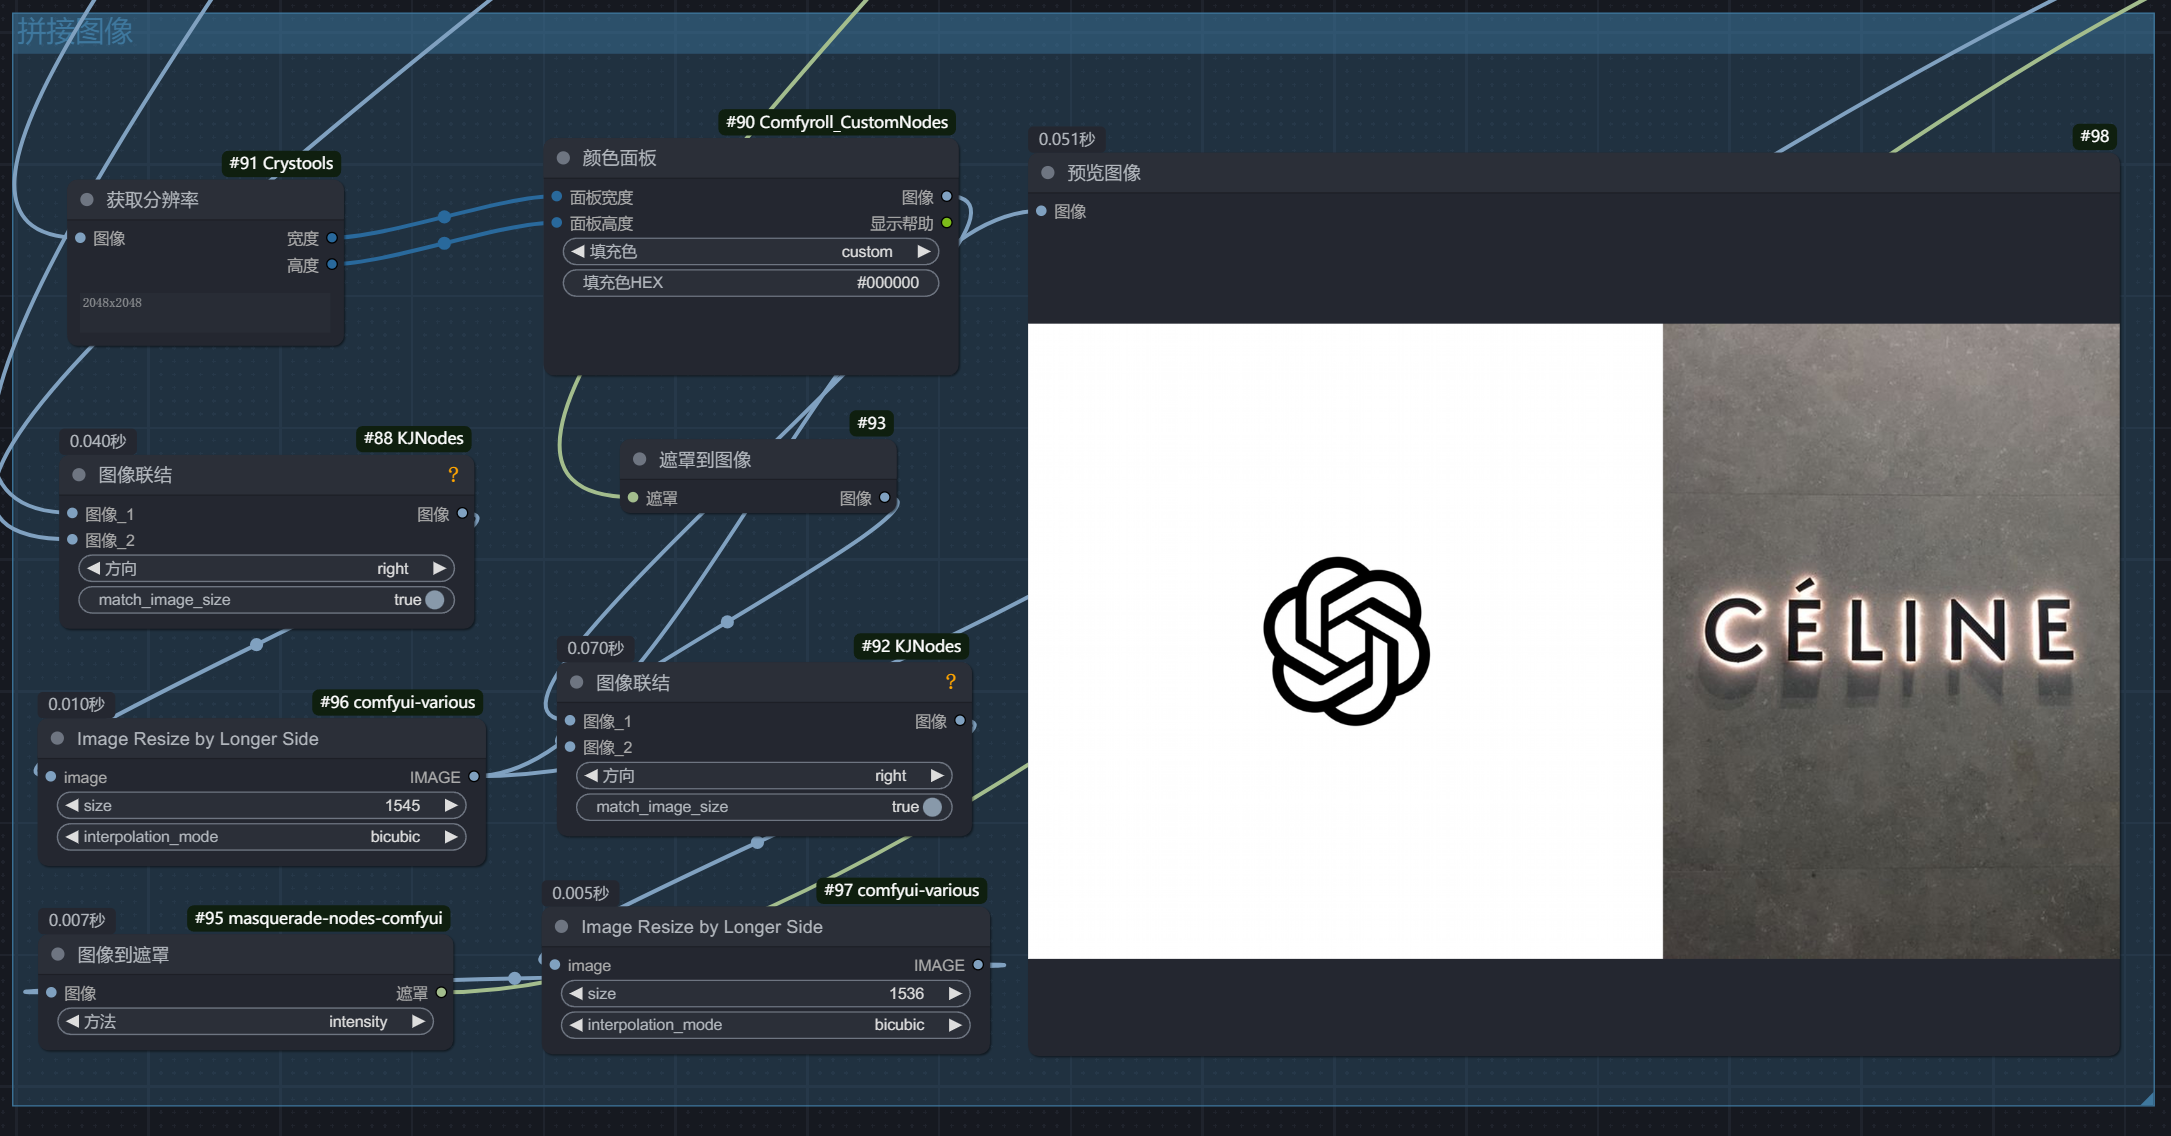This screenshot has height=1136, width=2171.
Task: Click the #98 node badge
Action: [2094, 136]
